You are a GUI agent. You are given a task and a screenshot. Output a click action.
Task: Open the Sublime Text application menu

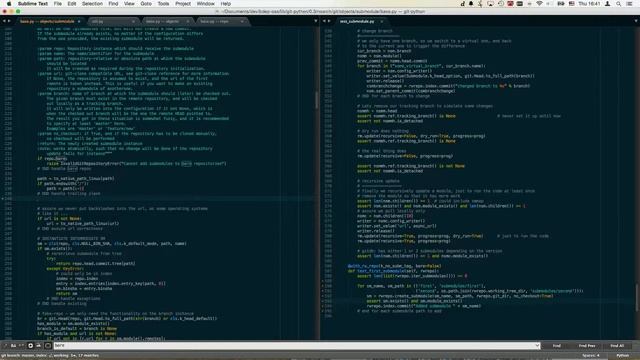[33, 4]
